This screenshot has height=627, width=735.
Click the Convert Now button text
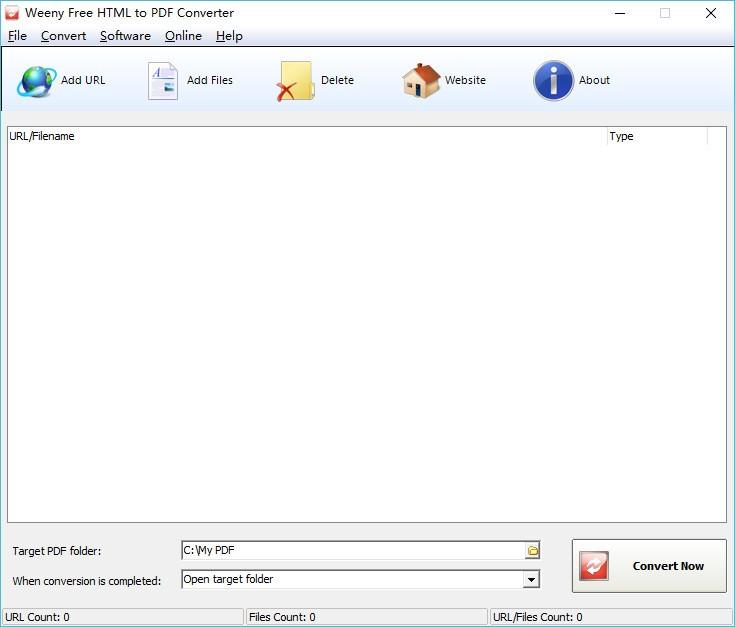click(668, 566)
